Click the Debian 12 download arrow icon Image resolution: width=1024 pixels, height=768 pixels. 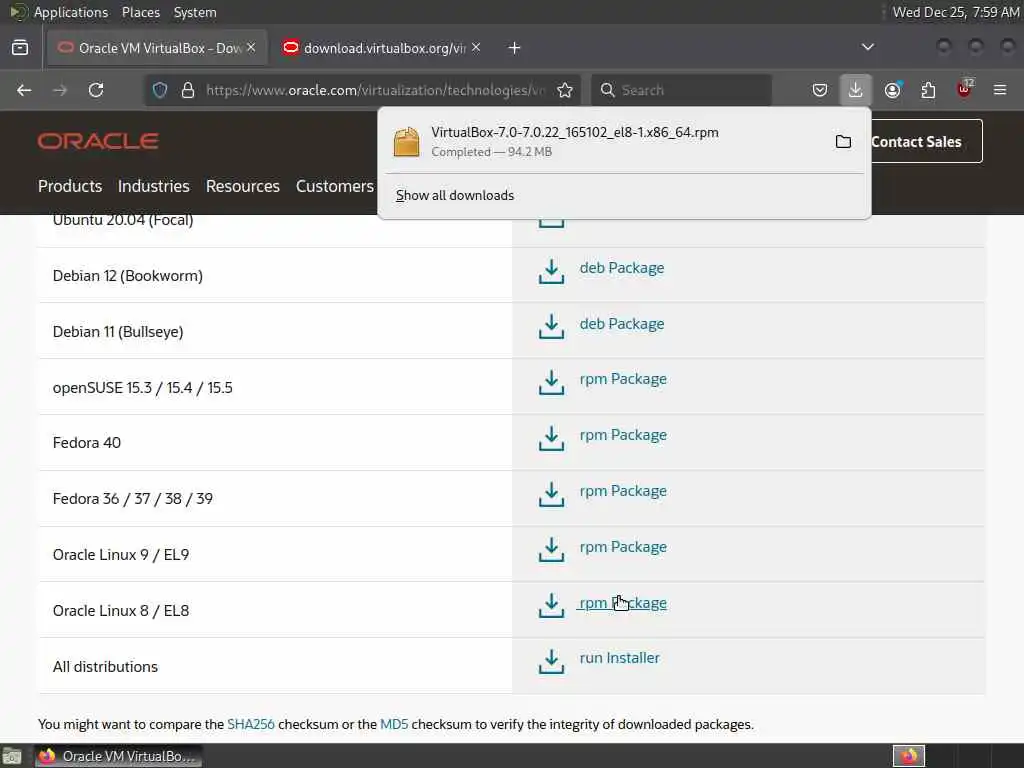(x=551, y=272)
